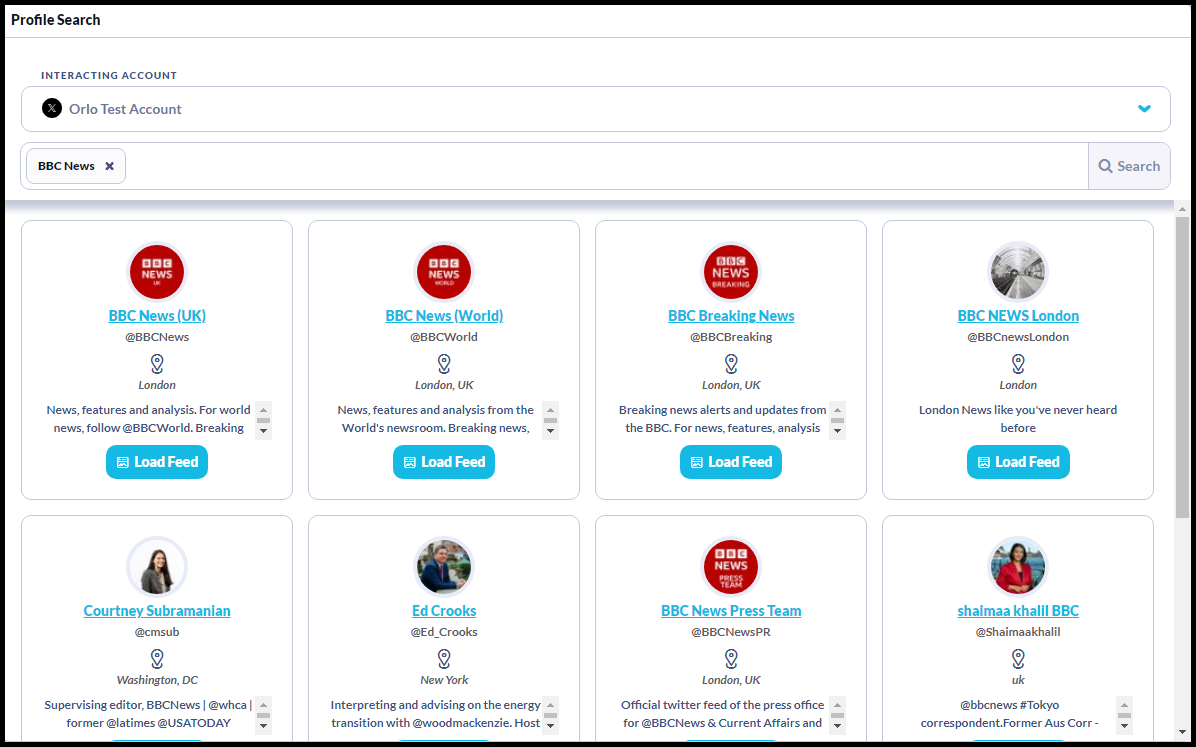Open Ed Crooks profile photo
Viewport: 1196px width, 747px height.
pyautogui.click(x=444, y=567)
